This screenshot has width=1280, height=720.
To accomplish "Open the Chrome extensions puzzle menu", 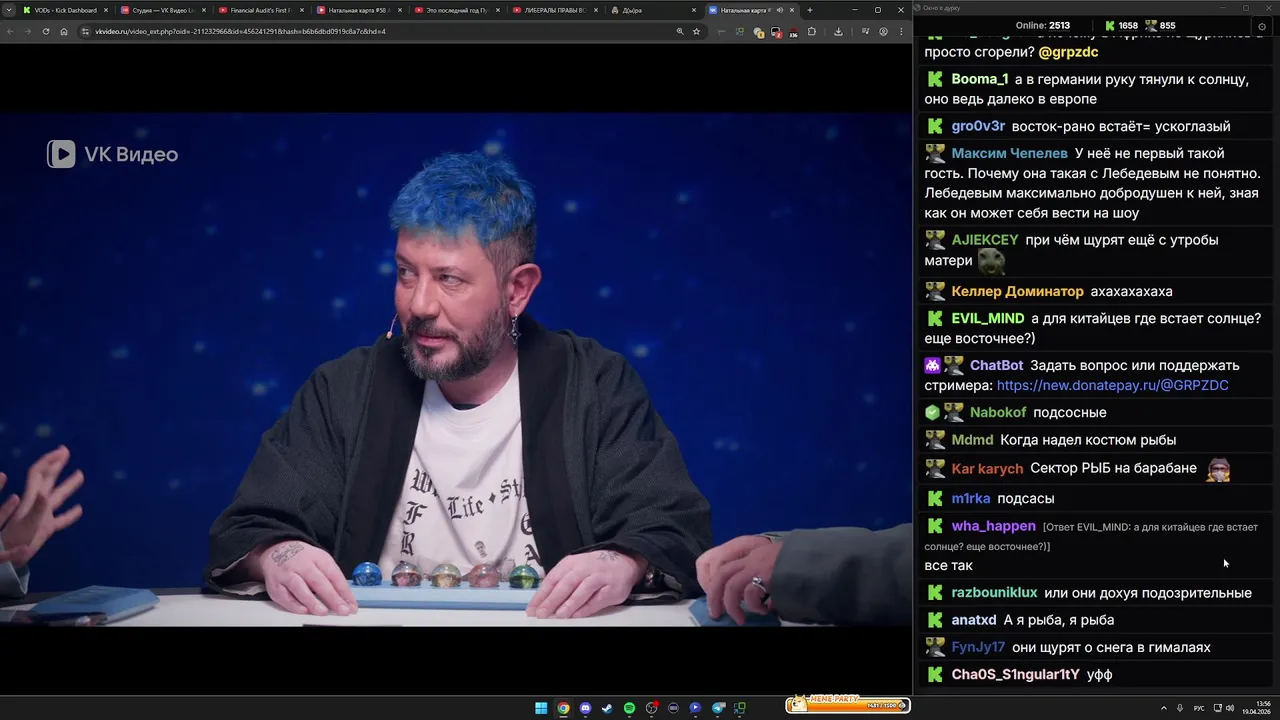I will pyautogui.click(x=812, y=31).
